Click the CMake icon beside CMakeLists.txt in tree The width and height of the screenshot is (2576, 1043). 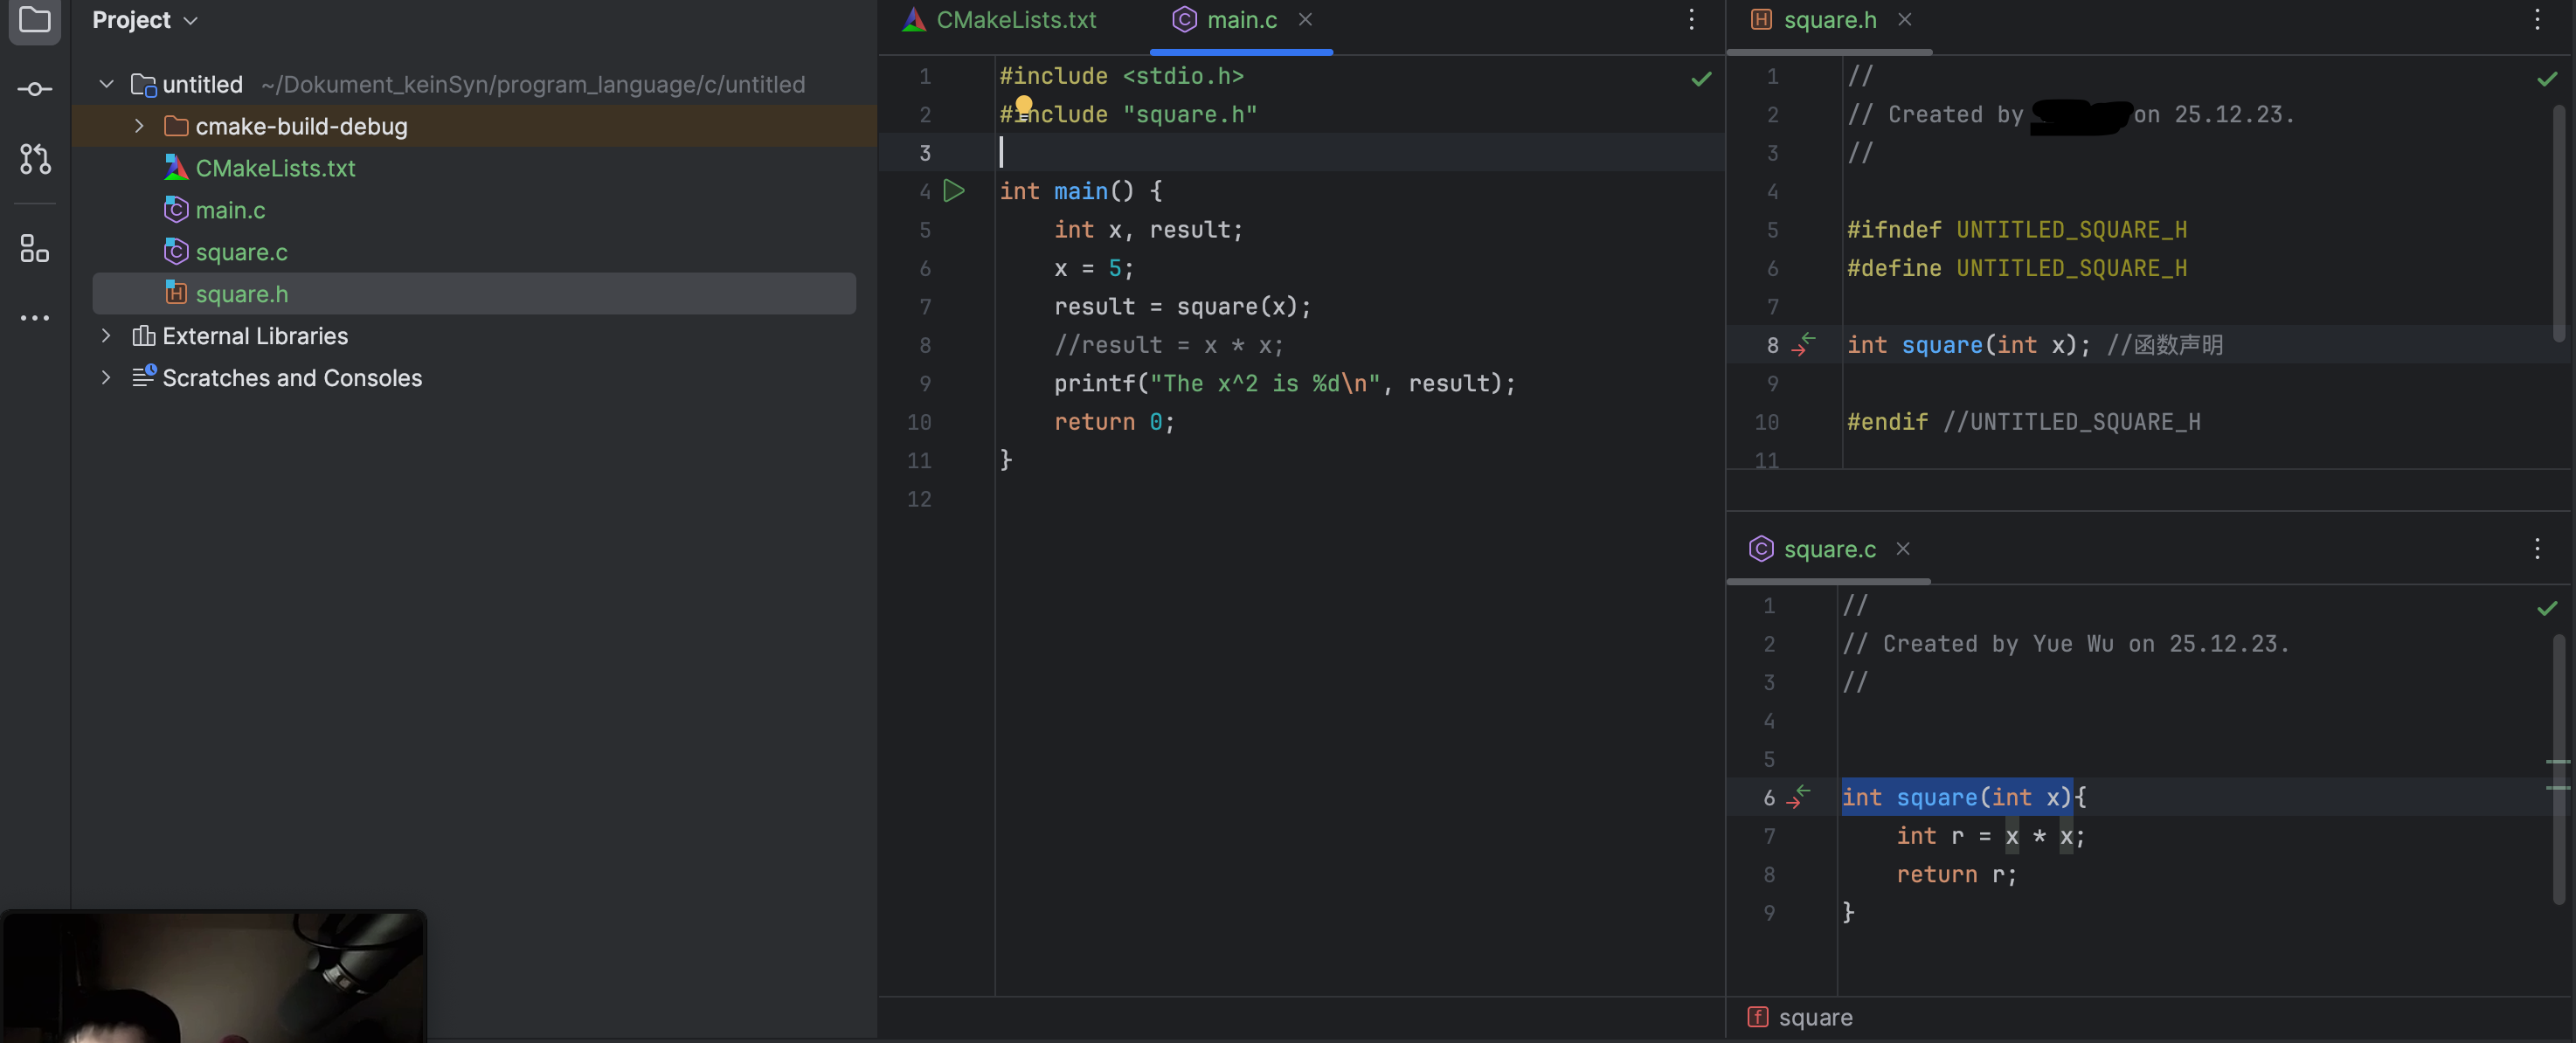point(176,167)
